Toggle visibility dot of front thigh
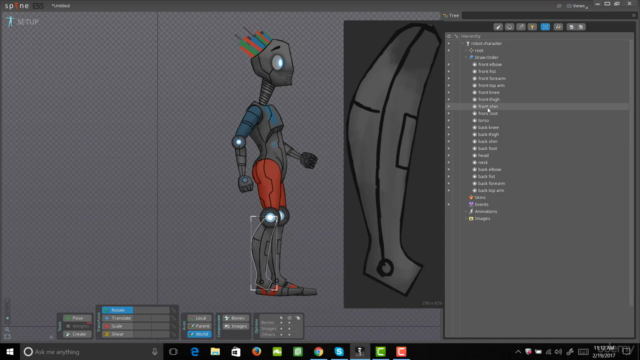640x360 pixels. click(x=449, y=100)
